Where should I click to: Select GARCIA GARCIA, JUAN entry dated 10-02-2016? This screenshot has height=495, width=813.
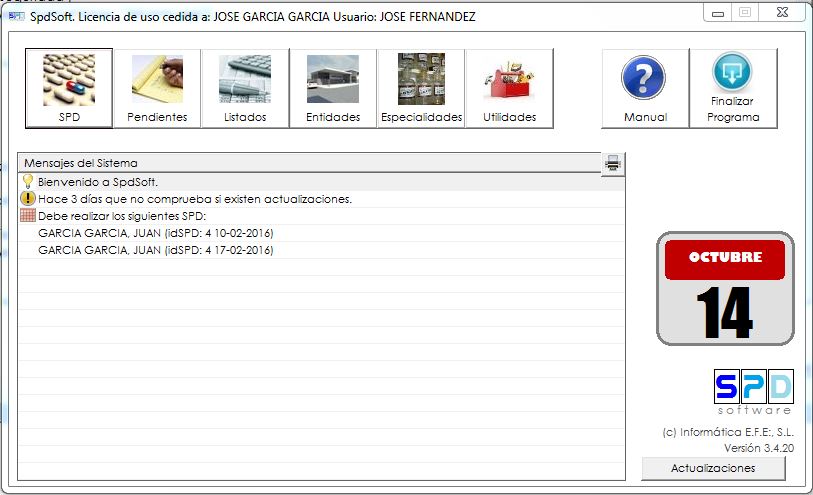[x=321, y=233]
